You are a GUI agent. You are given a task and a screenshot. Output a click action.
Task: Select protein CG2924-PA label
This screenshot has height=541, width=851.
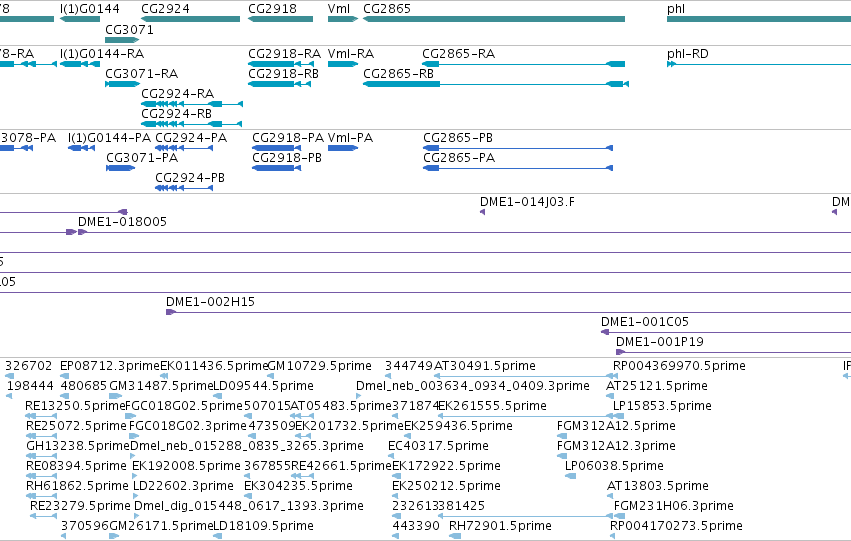[191, 138]
